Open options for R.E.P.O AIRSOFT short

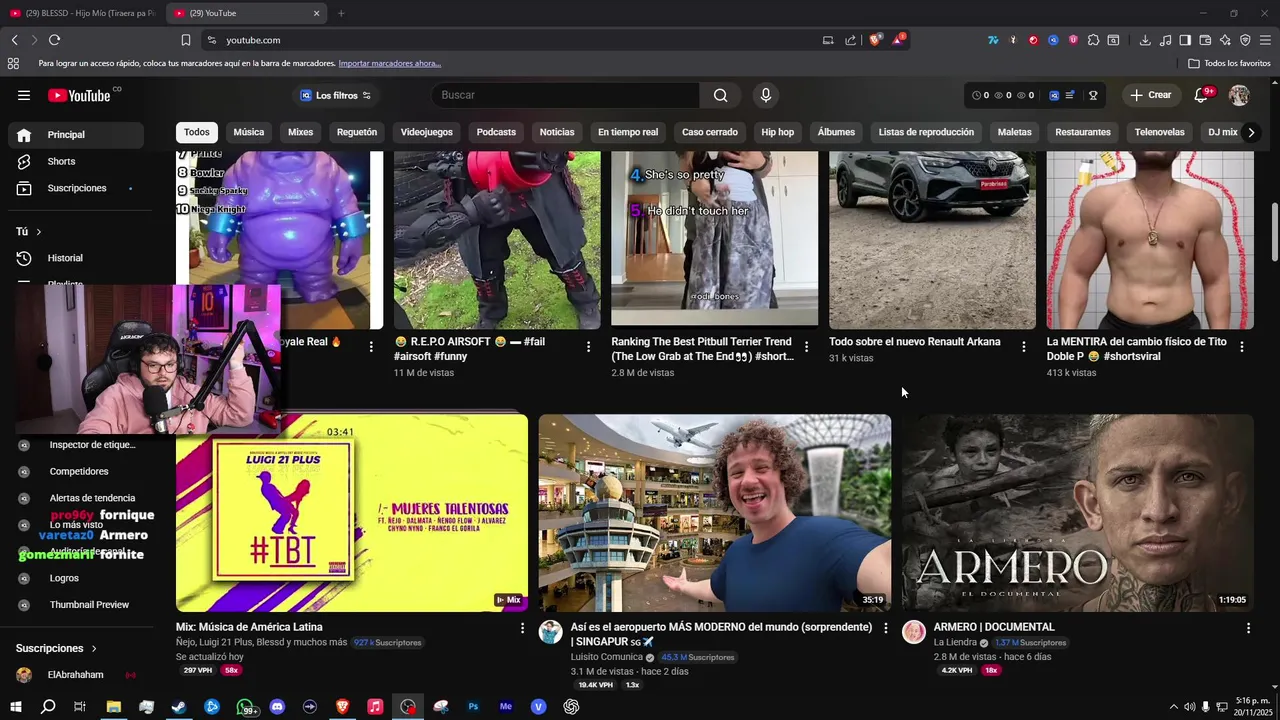tap(588, 346)
